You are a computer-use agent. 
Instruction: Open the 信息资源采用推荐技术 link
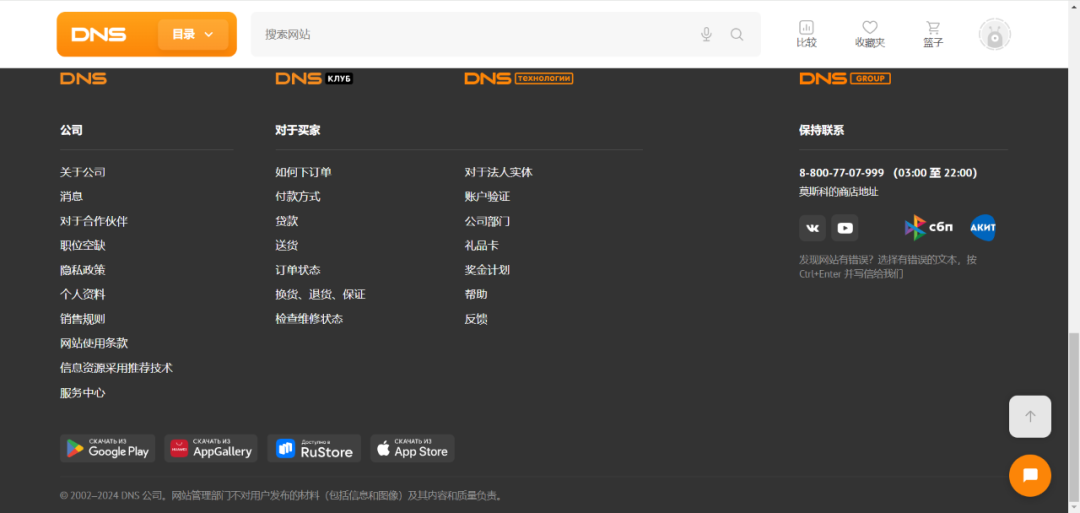116,368
